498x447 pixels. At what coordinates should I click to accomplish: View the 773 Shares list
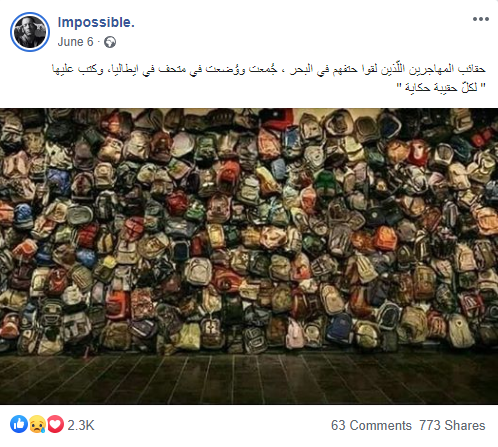coord(452,425)
